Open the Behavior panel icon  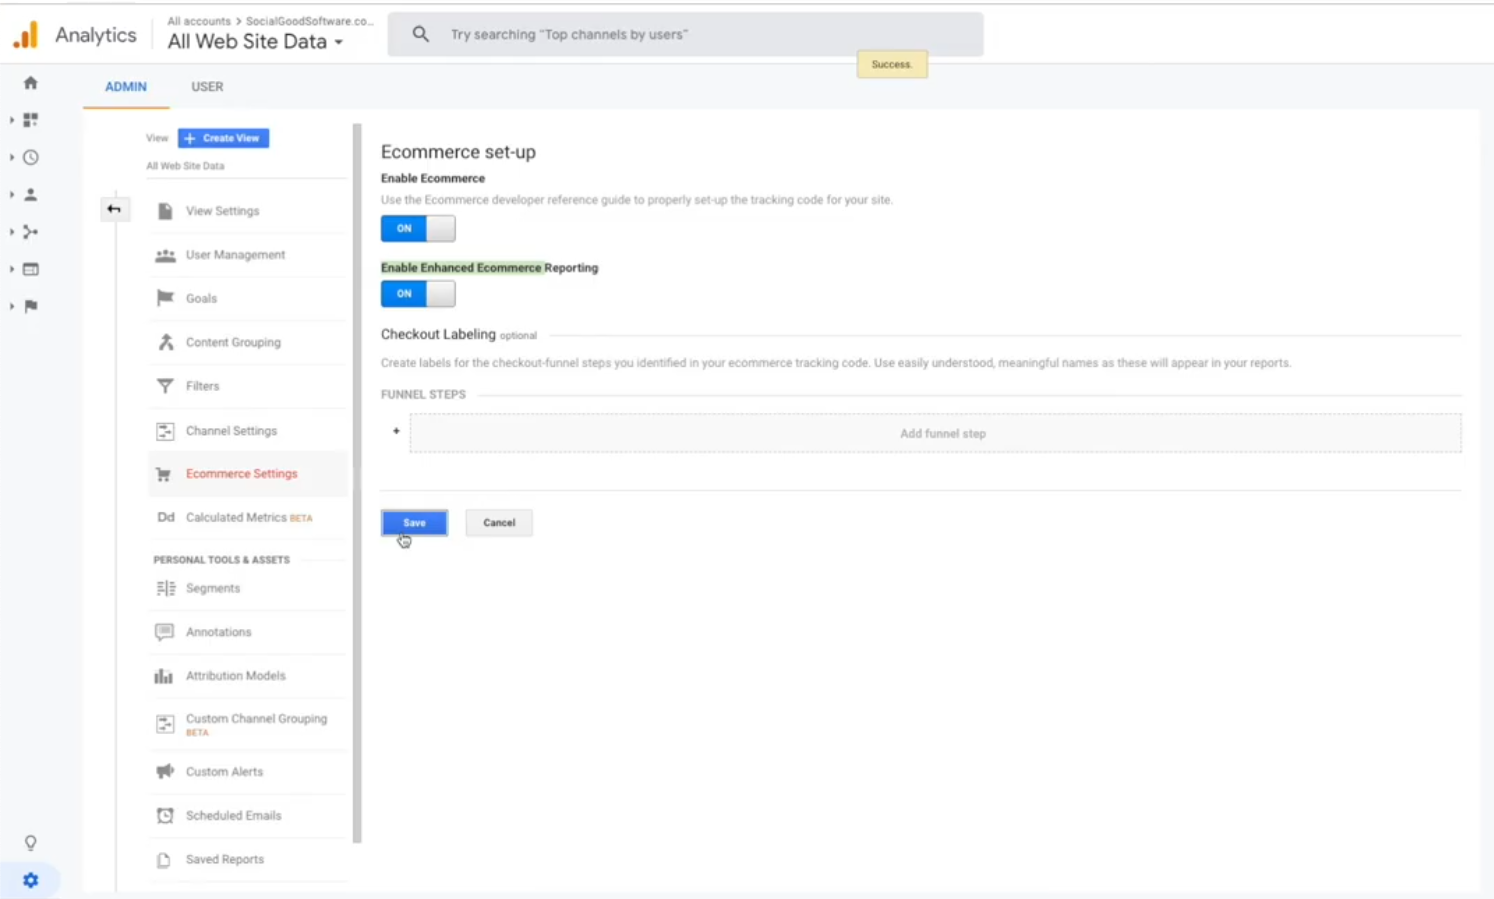click(x=30, y=268)
